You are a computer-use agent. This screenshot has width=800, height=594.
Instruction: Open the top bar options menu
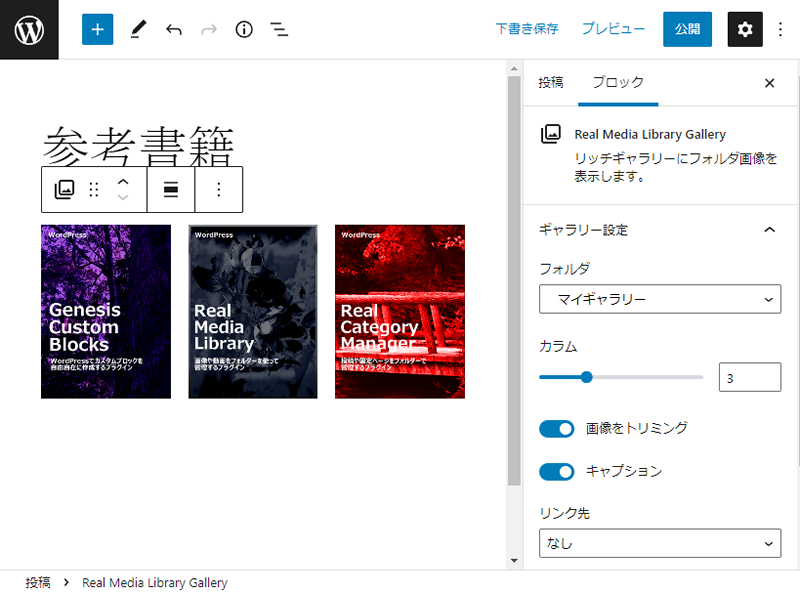click(x=780, y=30)
